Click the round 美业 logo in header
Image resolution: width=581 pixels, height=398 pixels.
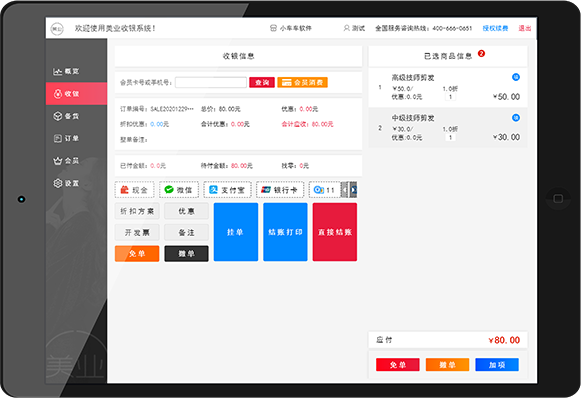coord(57,28)
